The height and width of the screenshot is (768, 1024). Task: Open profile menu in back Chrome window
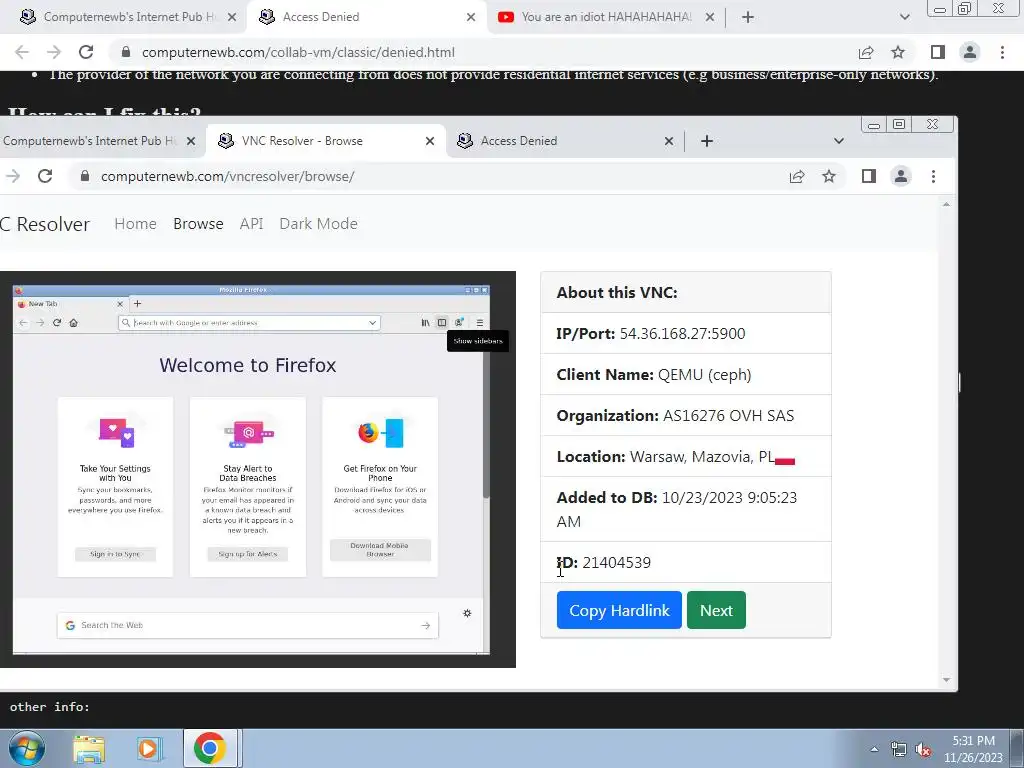pos(970,52)
